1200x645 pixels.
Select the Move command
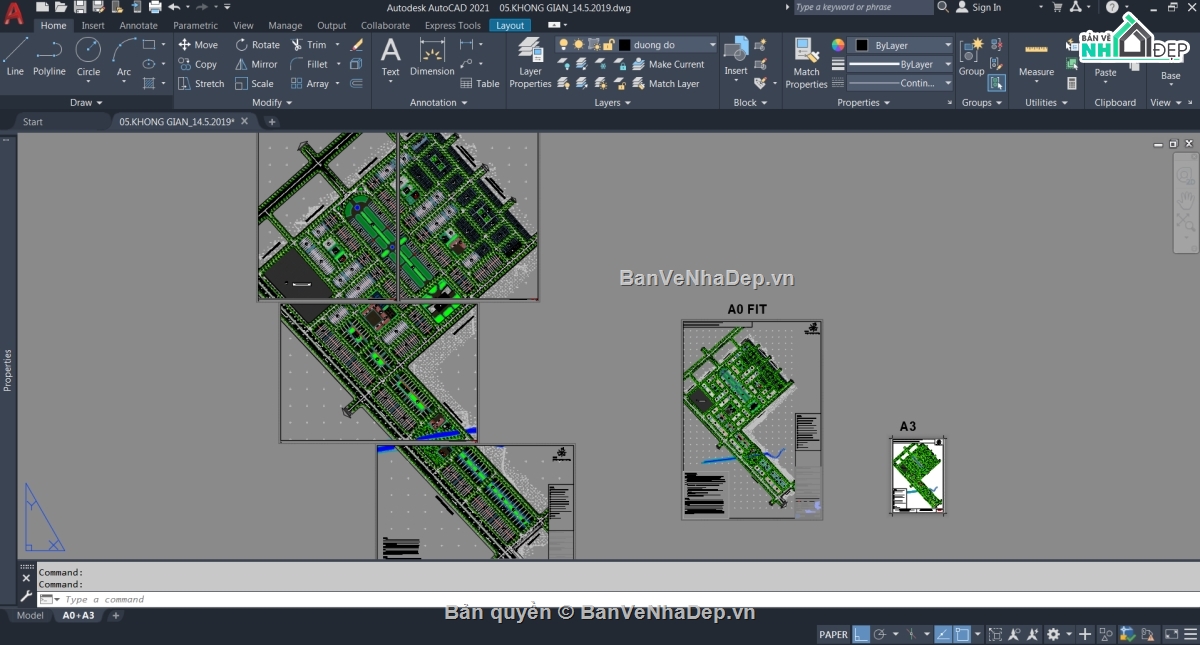click(199, 44)
